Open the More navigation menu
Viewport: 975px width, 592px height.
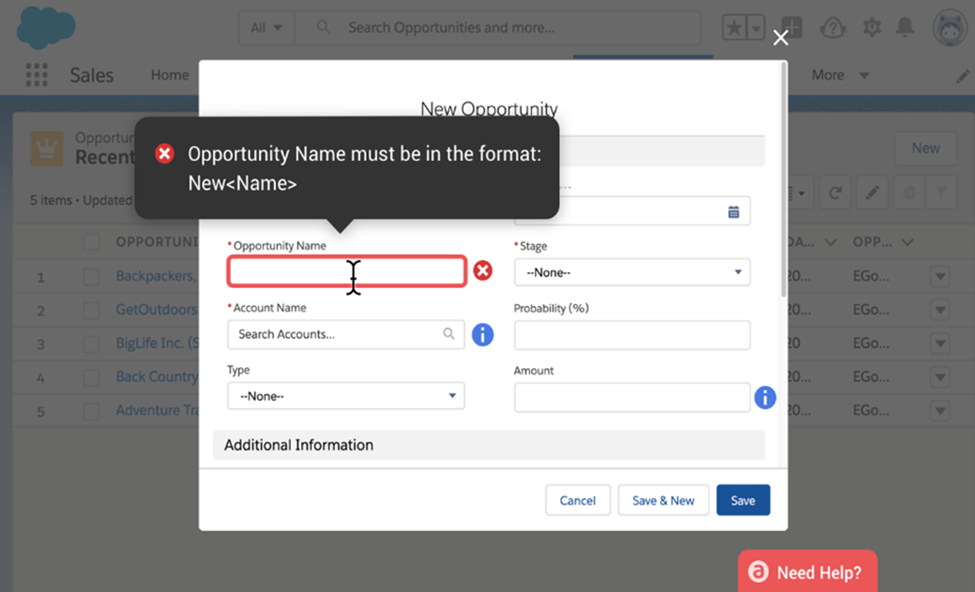click(840, 75)
